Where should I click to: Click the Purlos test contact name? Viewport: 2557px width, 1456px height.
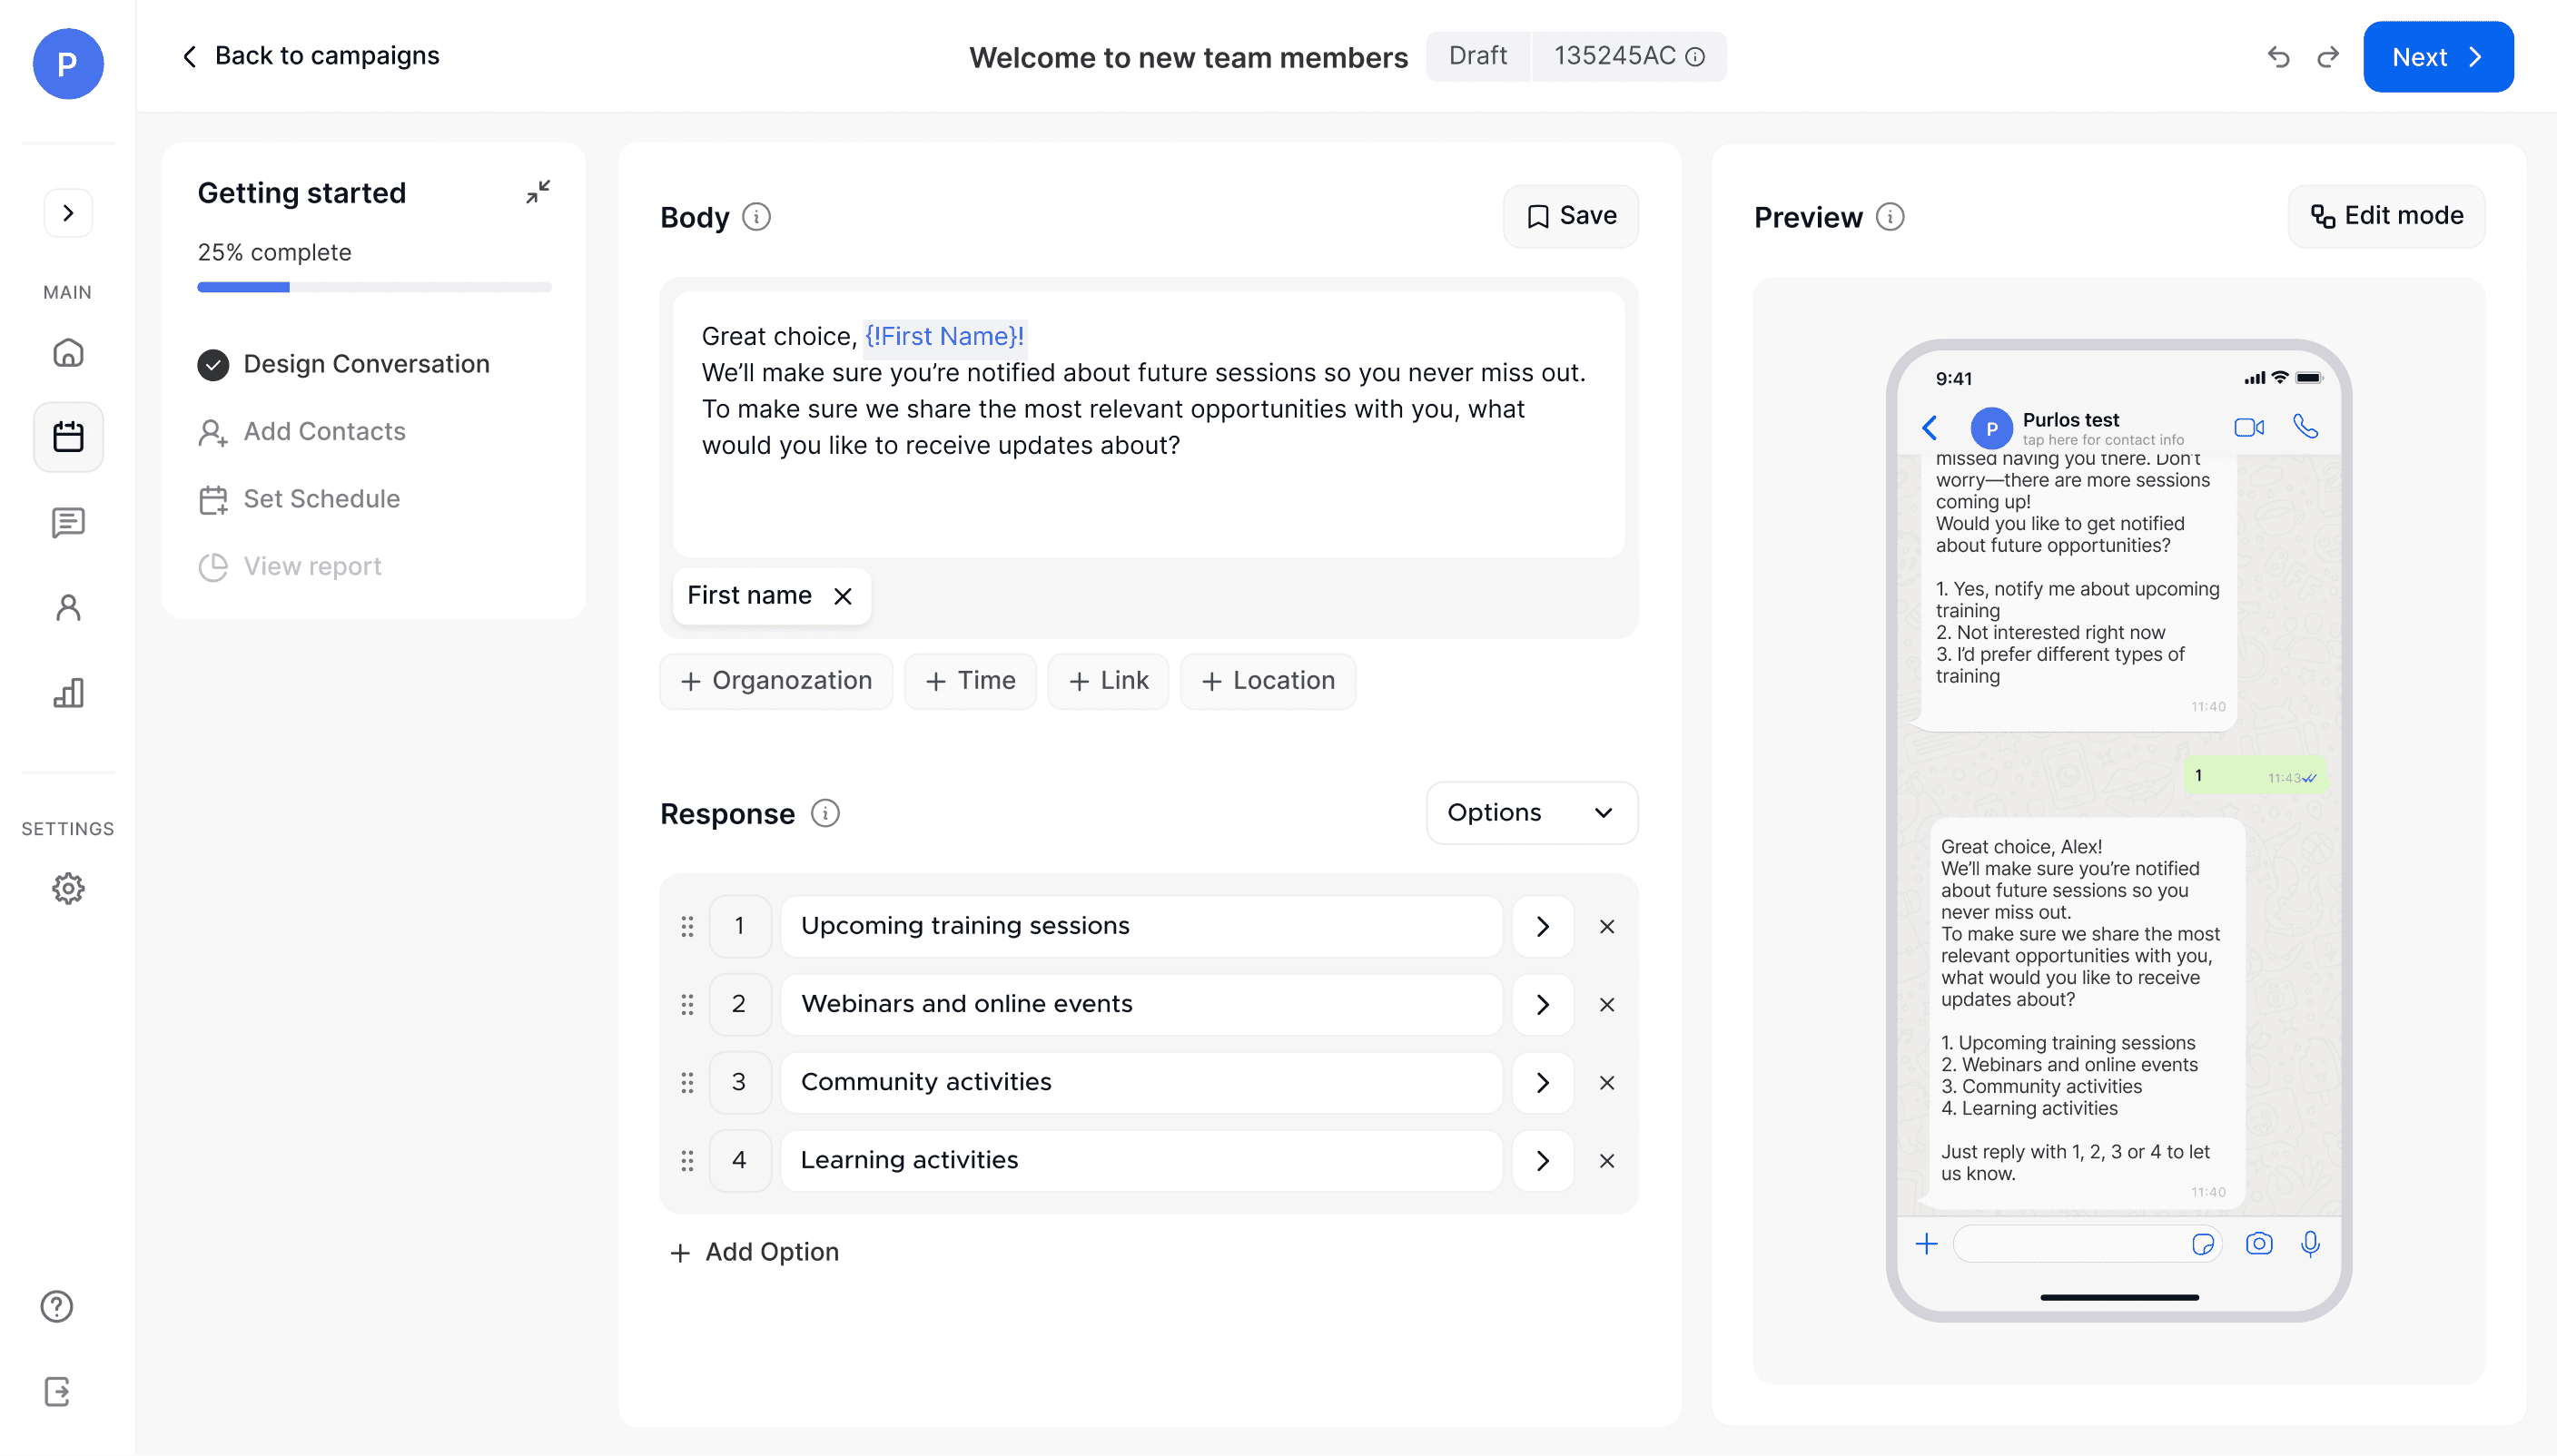point(2071,420)
